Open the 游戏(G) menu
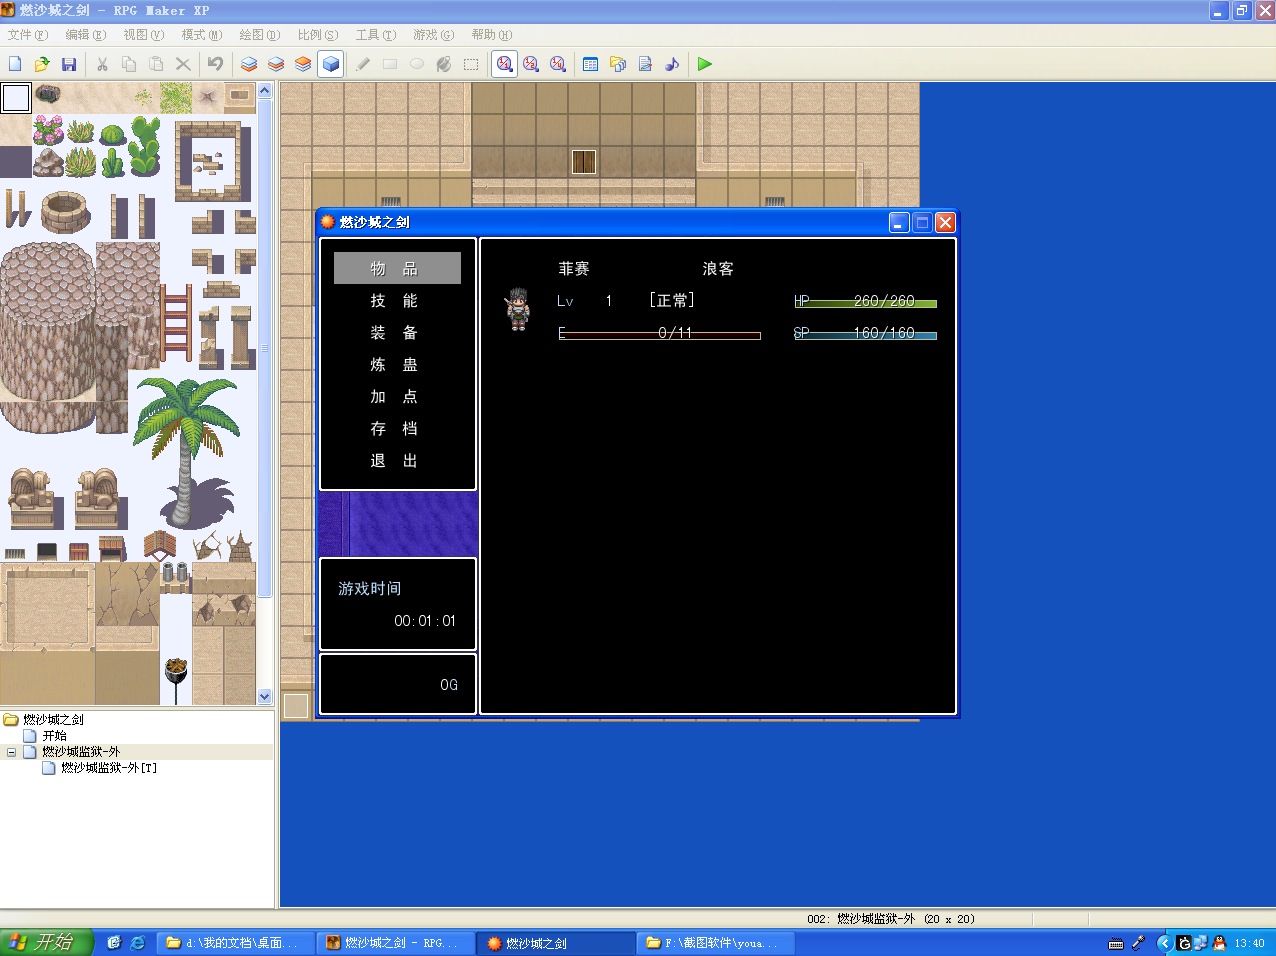 tap(434, 35)
